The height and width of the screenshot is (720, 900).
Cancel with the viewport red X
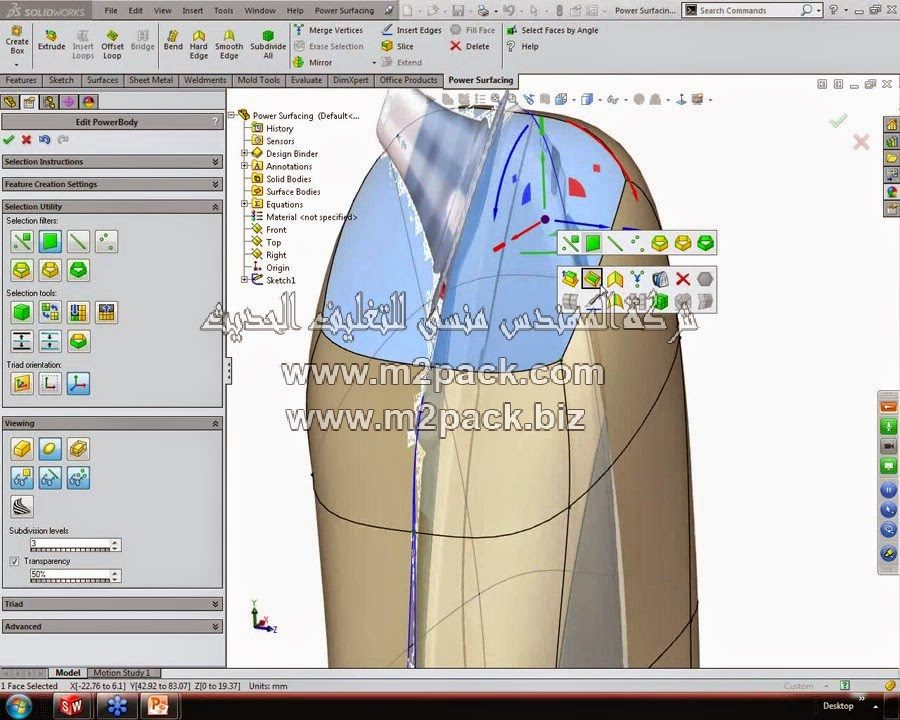click(x=861, y=142)
